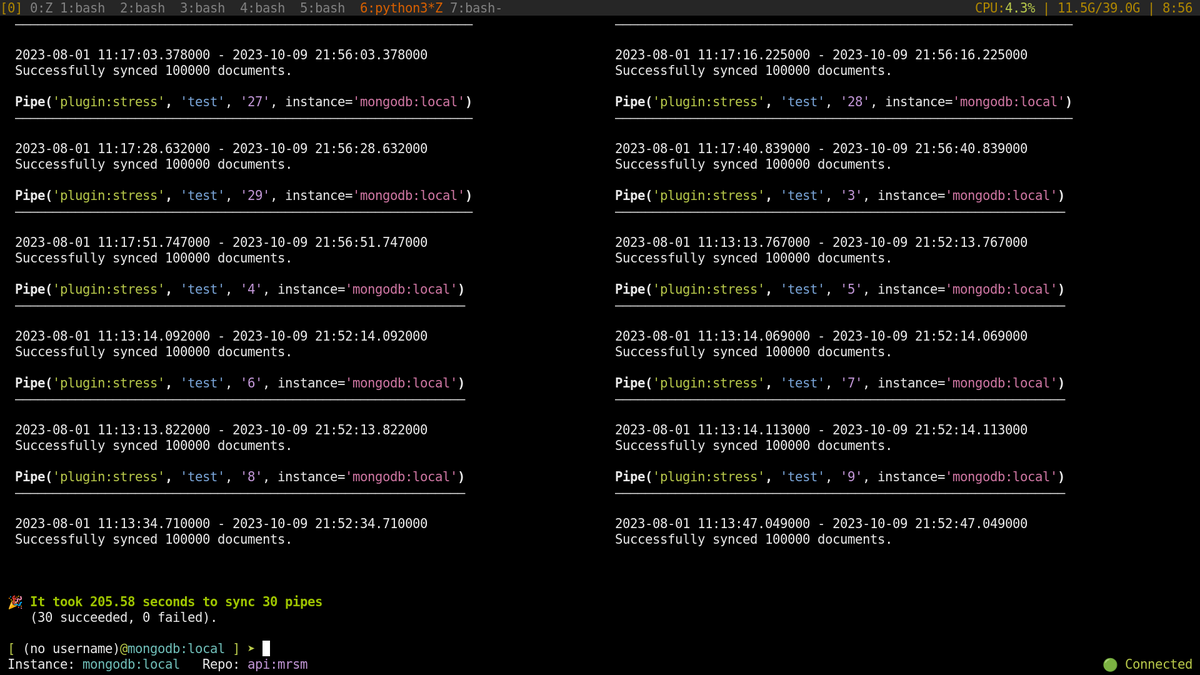Click 'mongodb:local' value after Instance: label
This screenshot has width=1200, height=675.
[131, 664]
